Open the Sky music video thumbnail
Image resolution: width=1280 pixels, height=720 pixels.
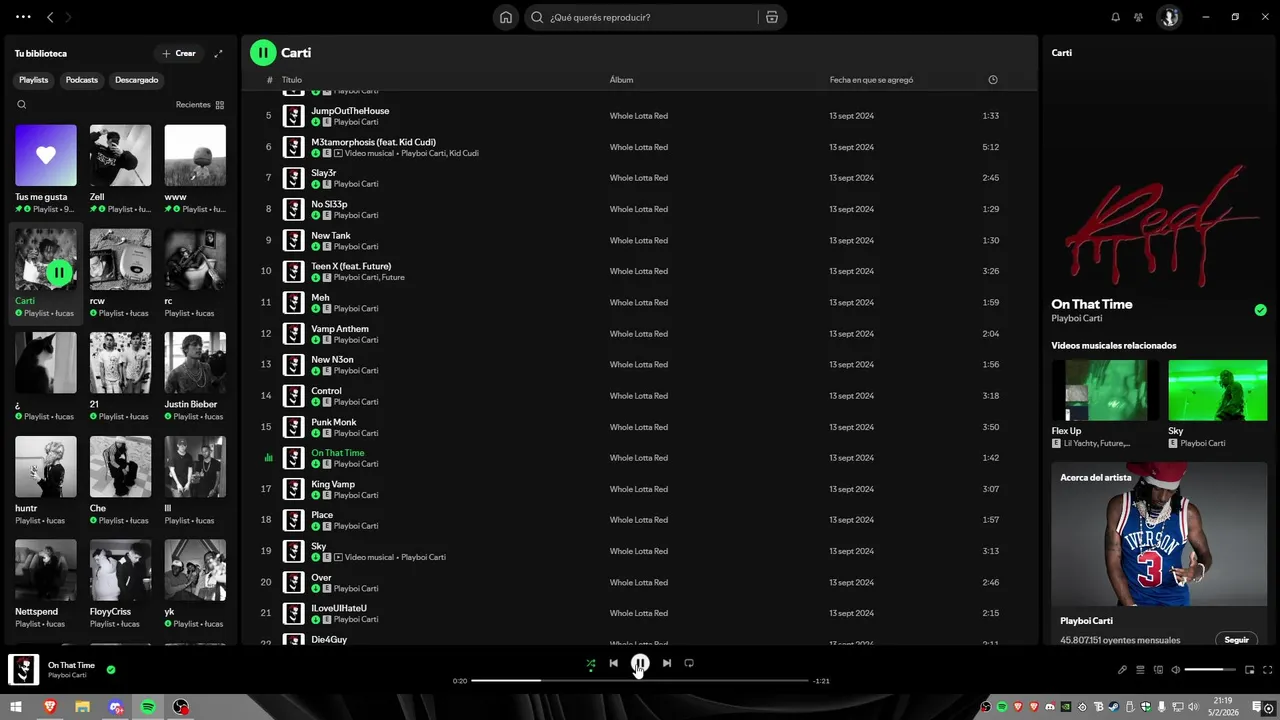[x=1217, y=390]
